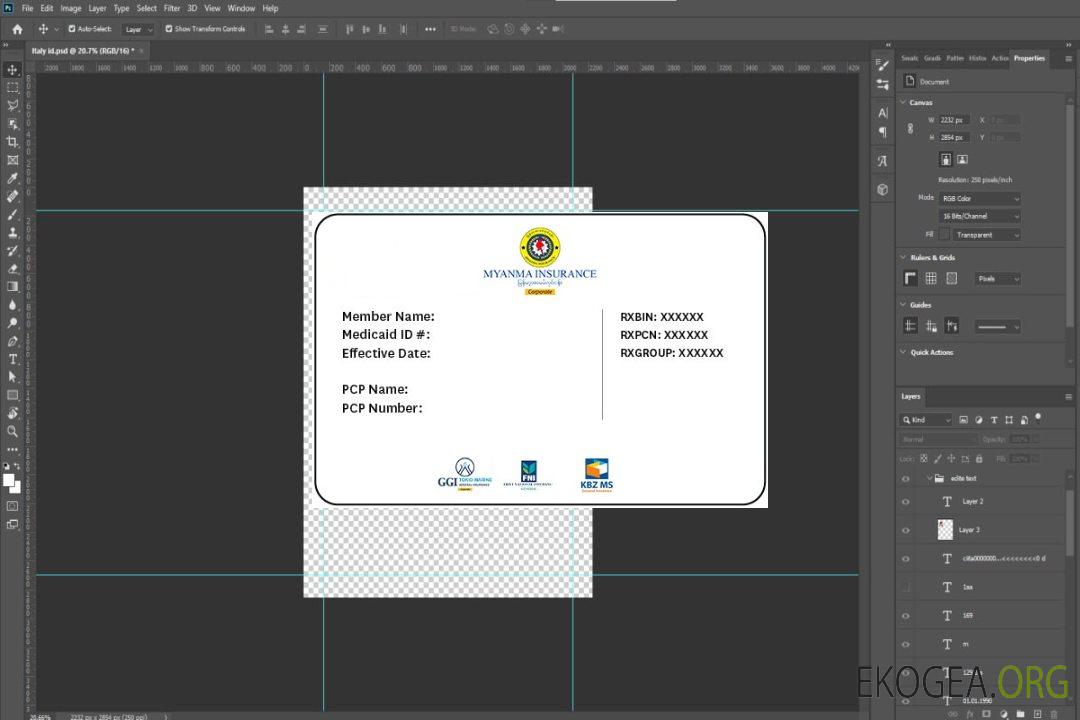Select the Move tool in the toolbox

click(x=12, y=70)
